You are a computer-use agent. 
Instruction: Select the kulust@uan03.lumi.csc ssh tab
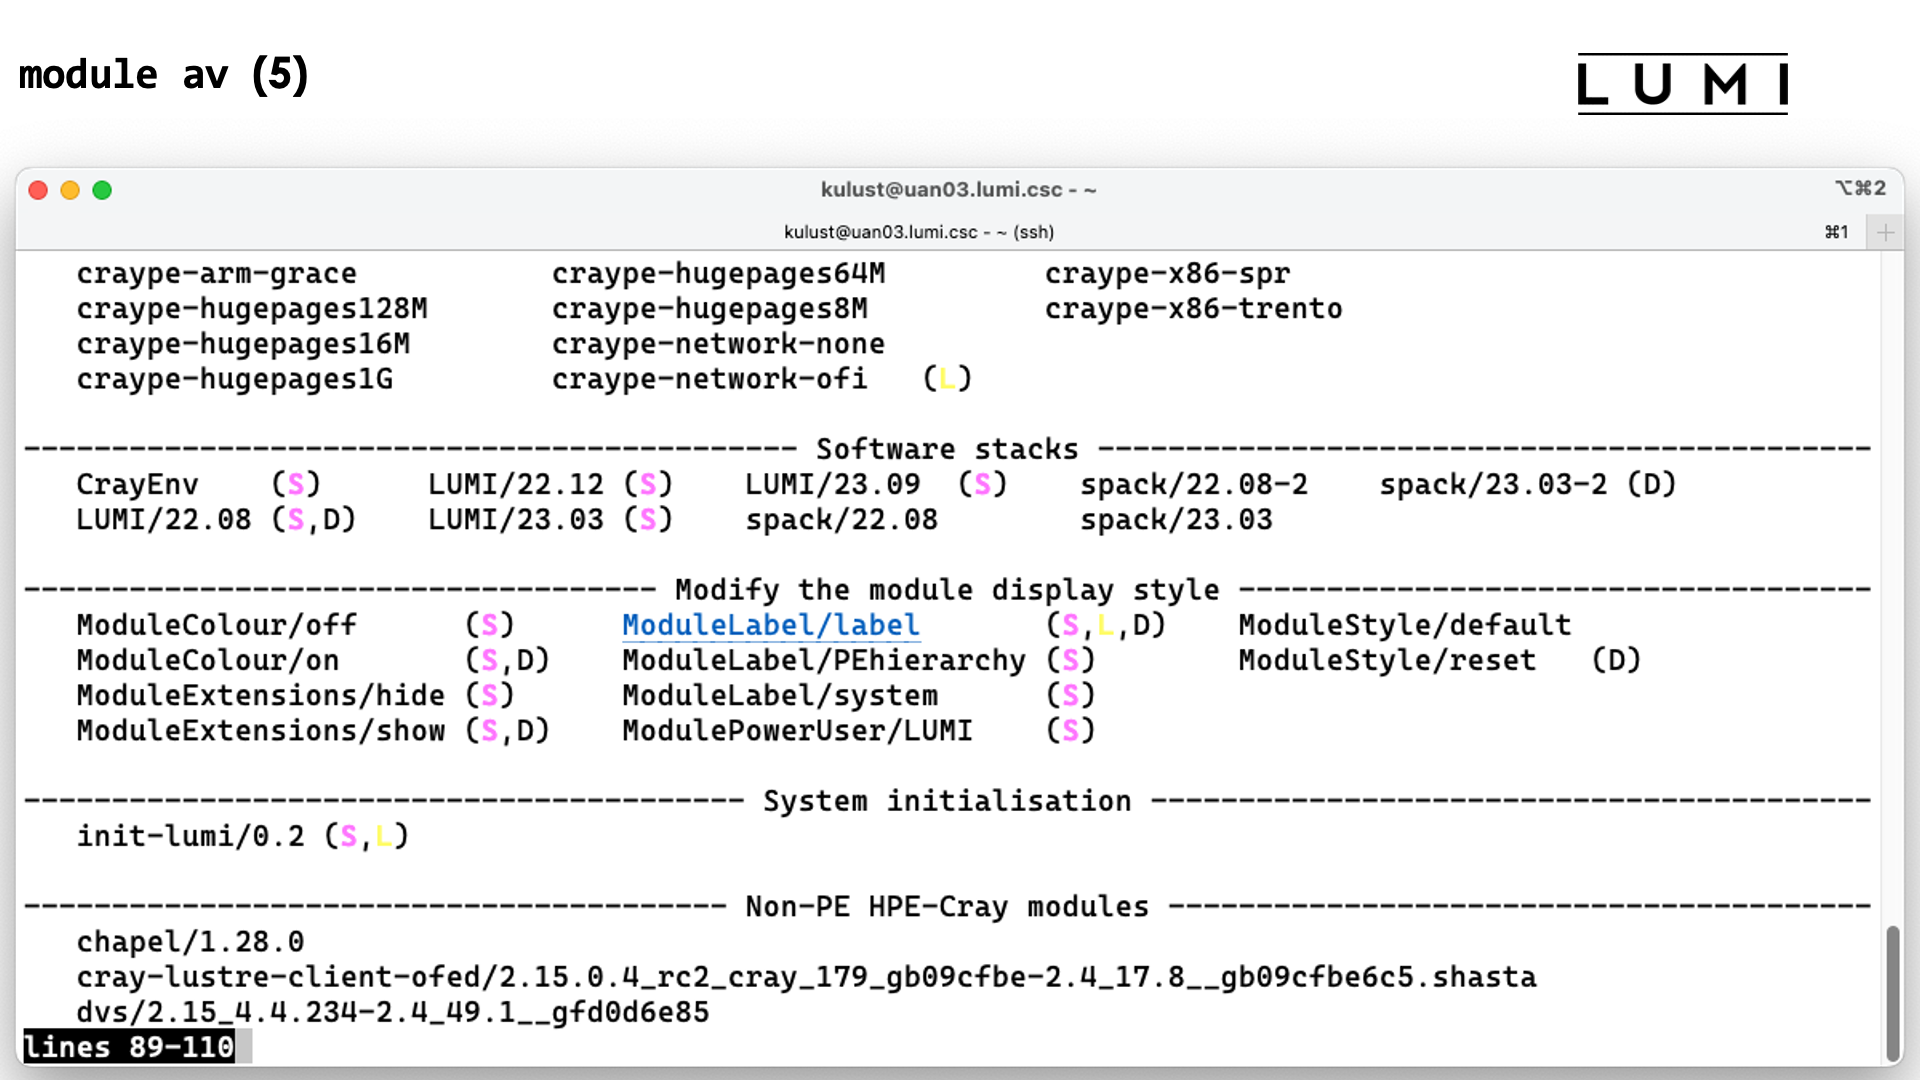coord(919,232)
